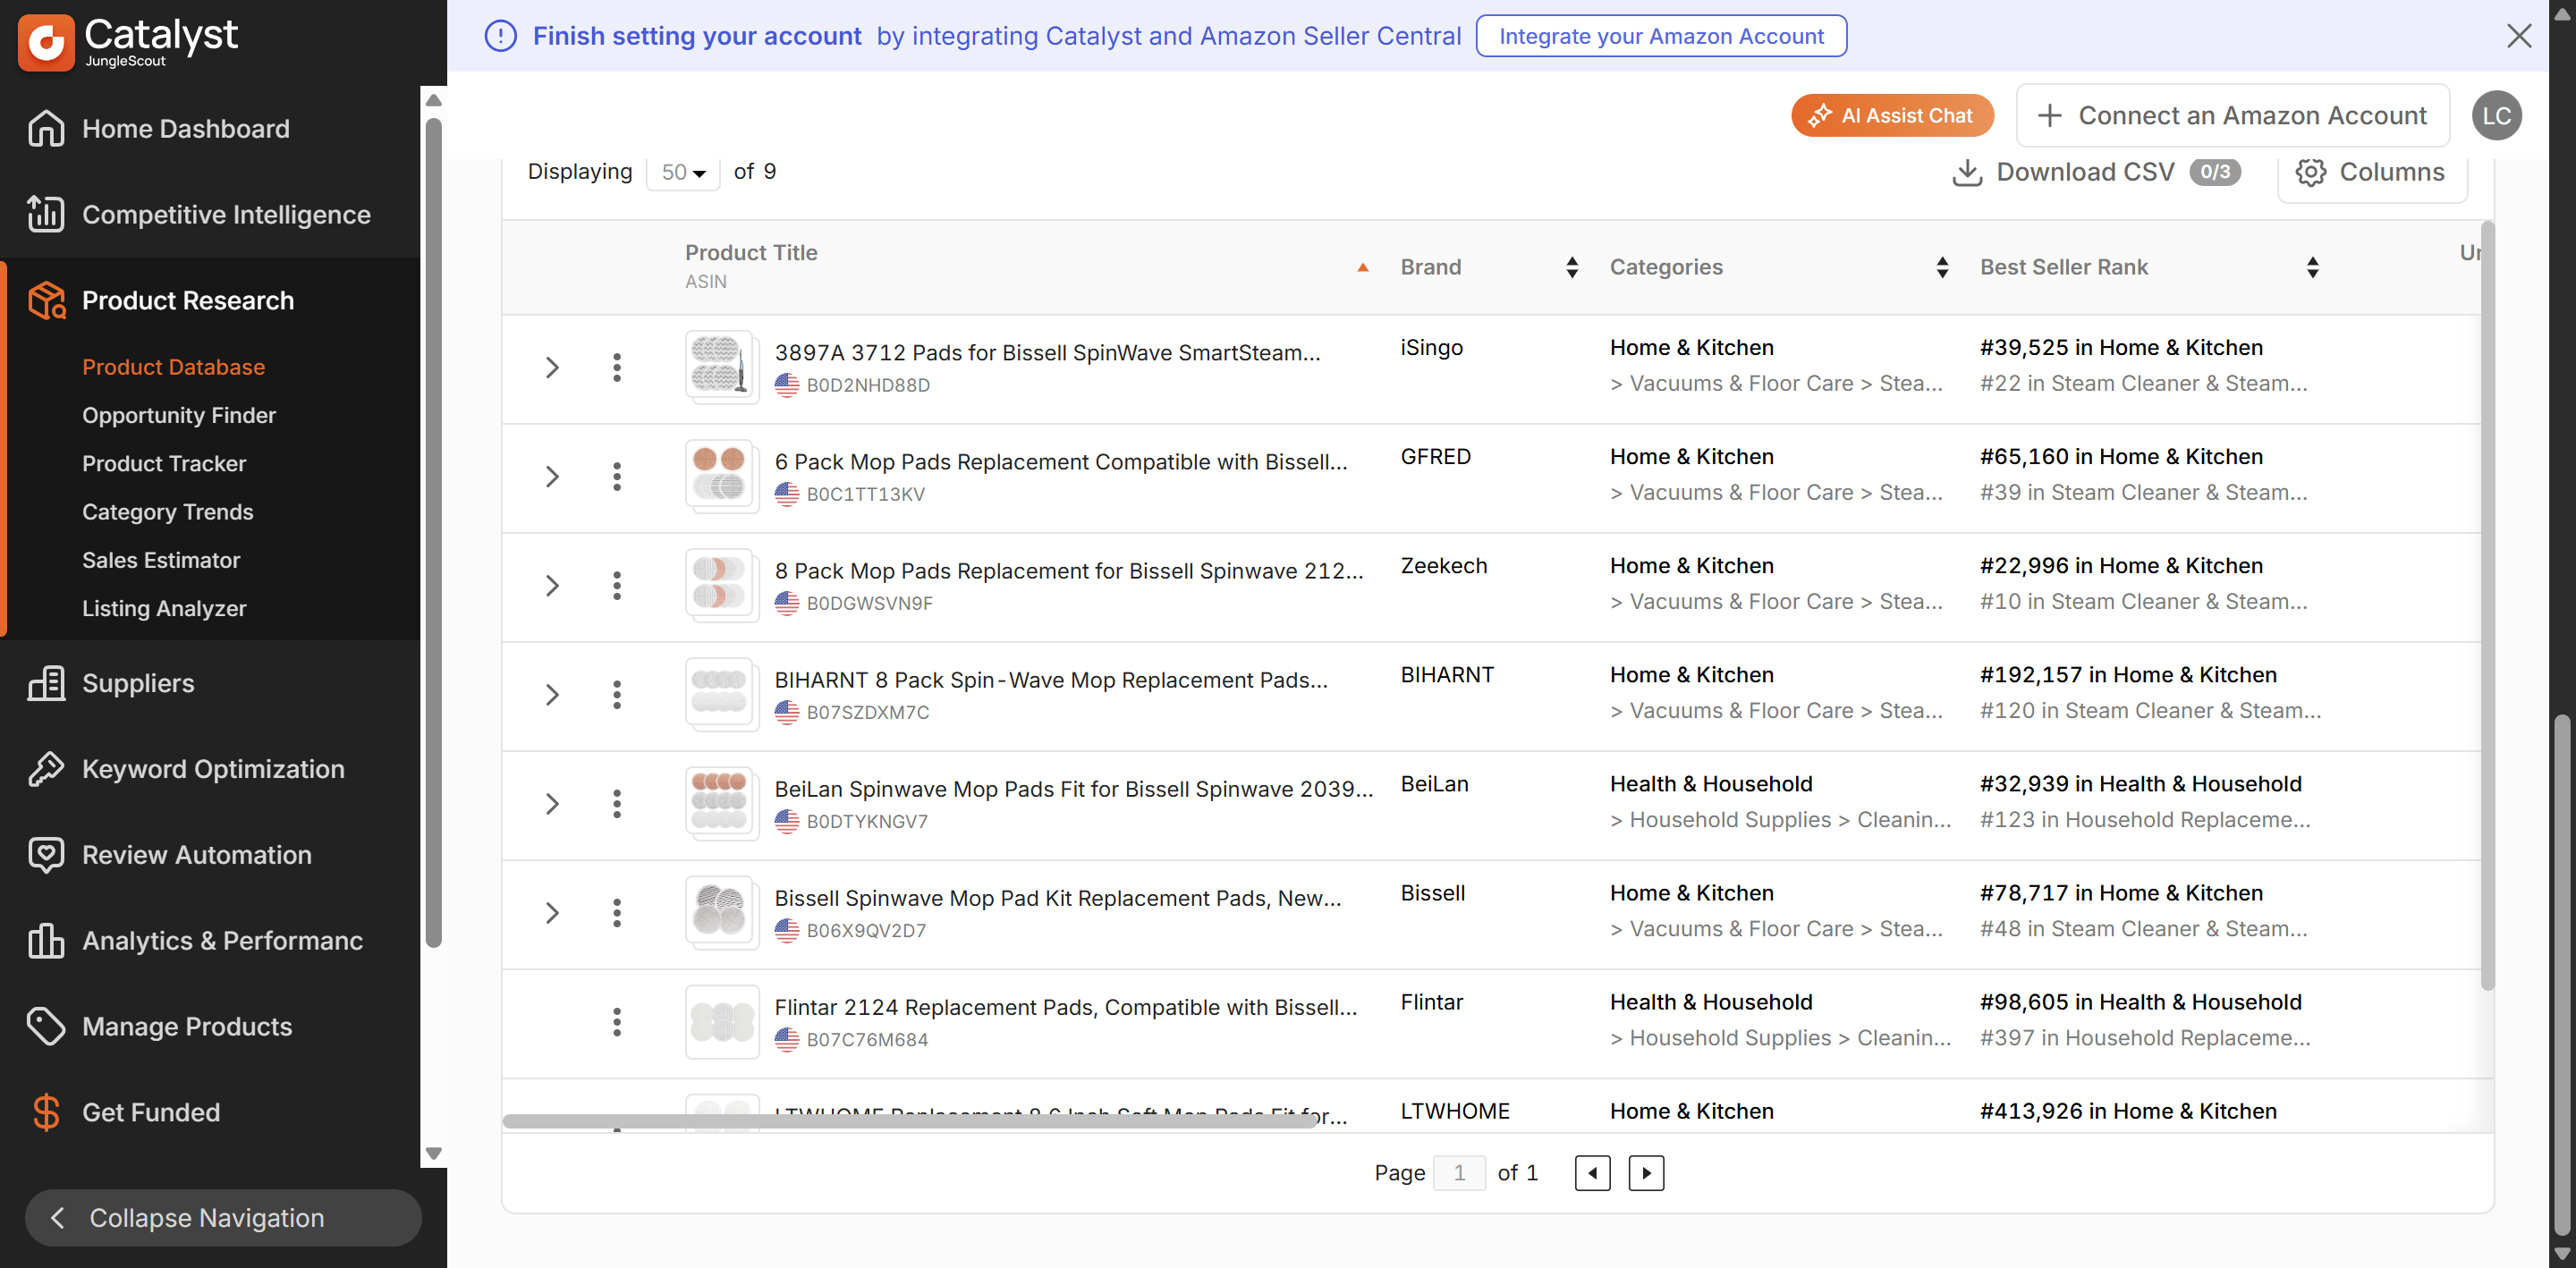The width and height of the screenshot is (2576, 1268).
Task: Go to the next page arrow
Action: coord(1646,1172)
